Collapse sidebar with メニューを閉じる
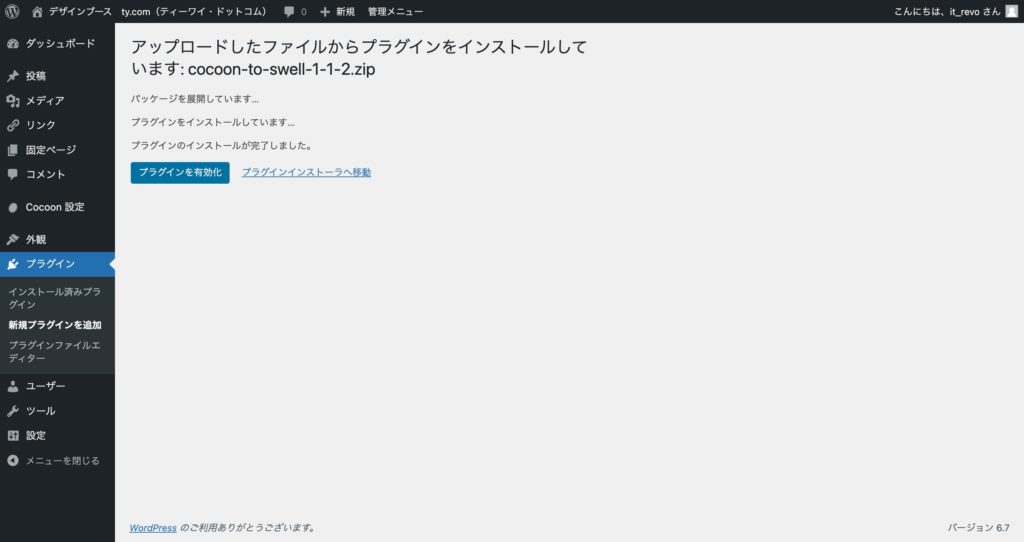Screen dimensions: 1024x542 (62, 461)
